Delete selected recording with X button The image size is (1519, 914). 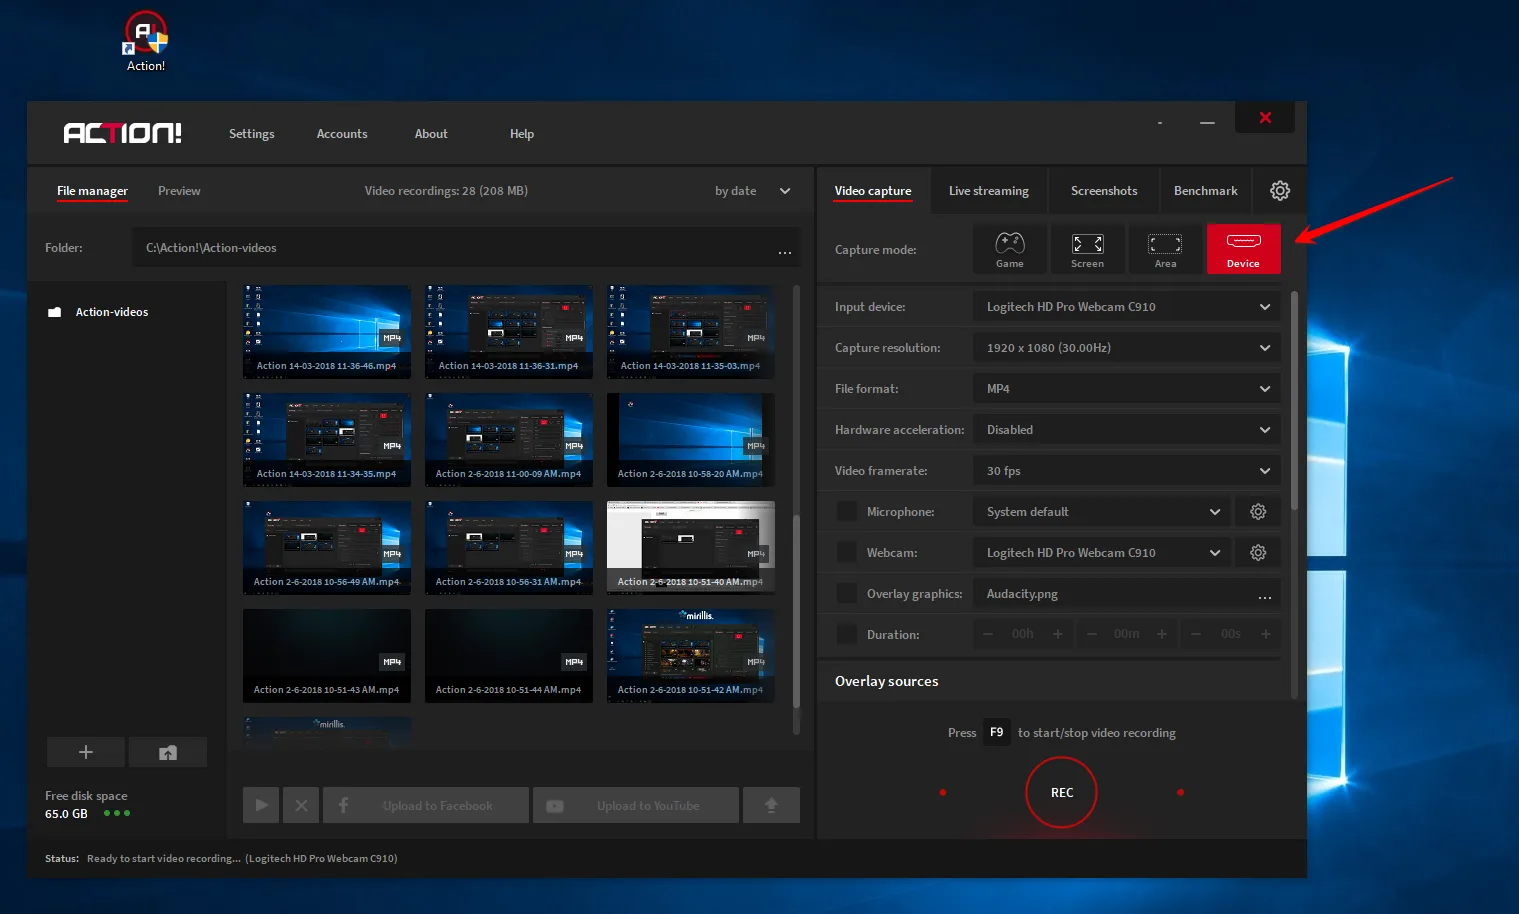[301, 805]
